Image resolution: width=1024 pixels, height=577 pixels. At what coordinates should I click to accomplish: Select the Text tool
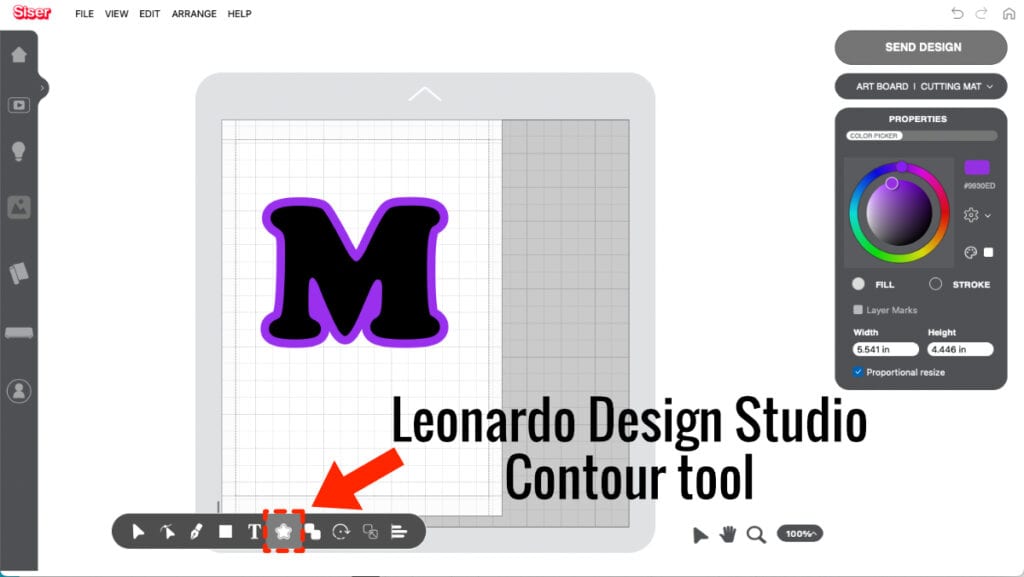[x=254, y=532]
